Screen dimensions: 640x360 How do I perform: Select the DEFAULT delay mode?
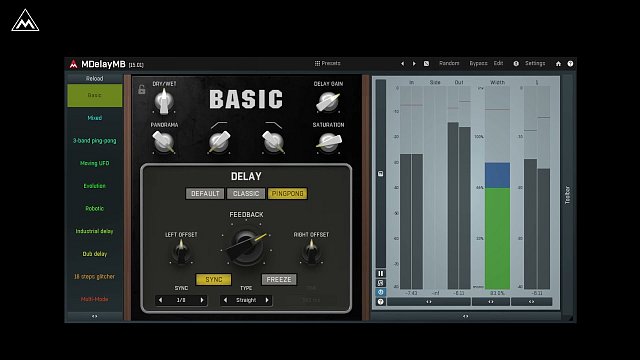pos(205,193)
